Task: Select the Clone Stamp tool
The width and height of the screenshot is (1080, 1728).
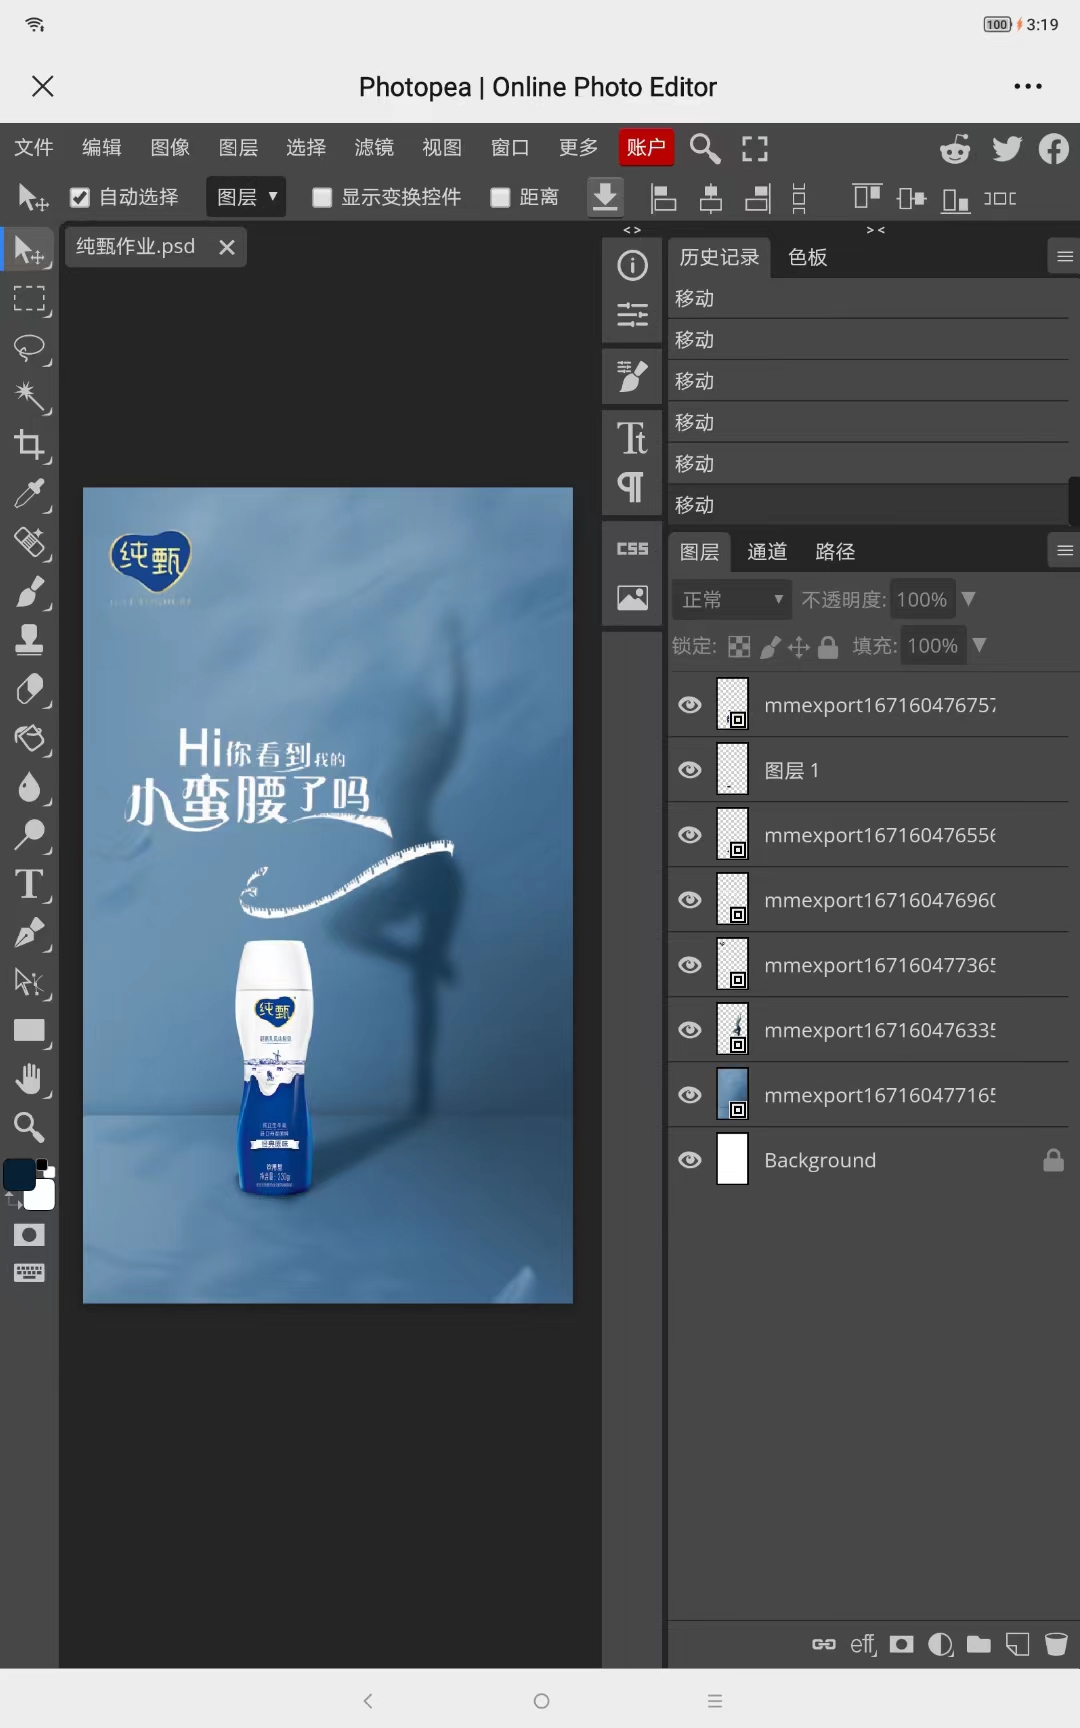Action: tap(29, 640)
